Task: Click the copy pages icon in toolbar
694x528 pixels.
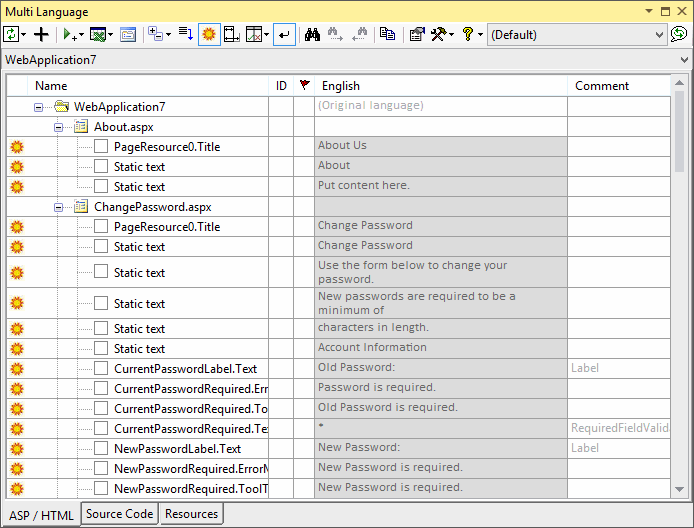Action: [387, 34]
